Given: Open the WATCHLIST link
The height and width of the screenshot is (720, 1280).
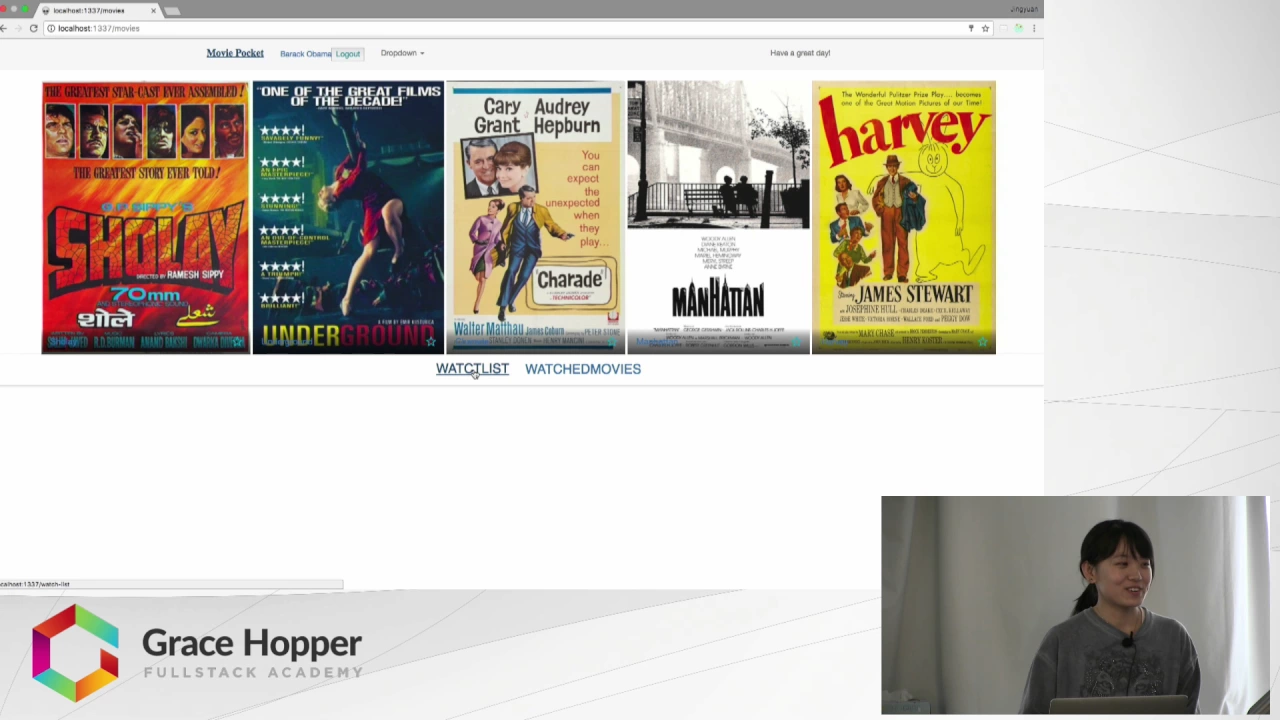Looking at the screenshot, I should click(x=472, y=369).
